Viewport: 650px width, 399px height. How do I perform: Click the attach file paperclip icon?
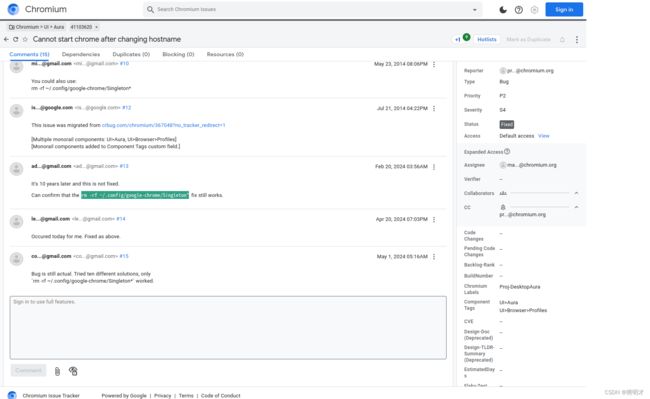click(57, 371)
